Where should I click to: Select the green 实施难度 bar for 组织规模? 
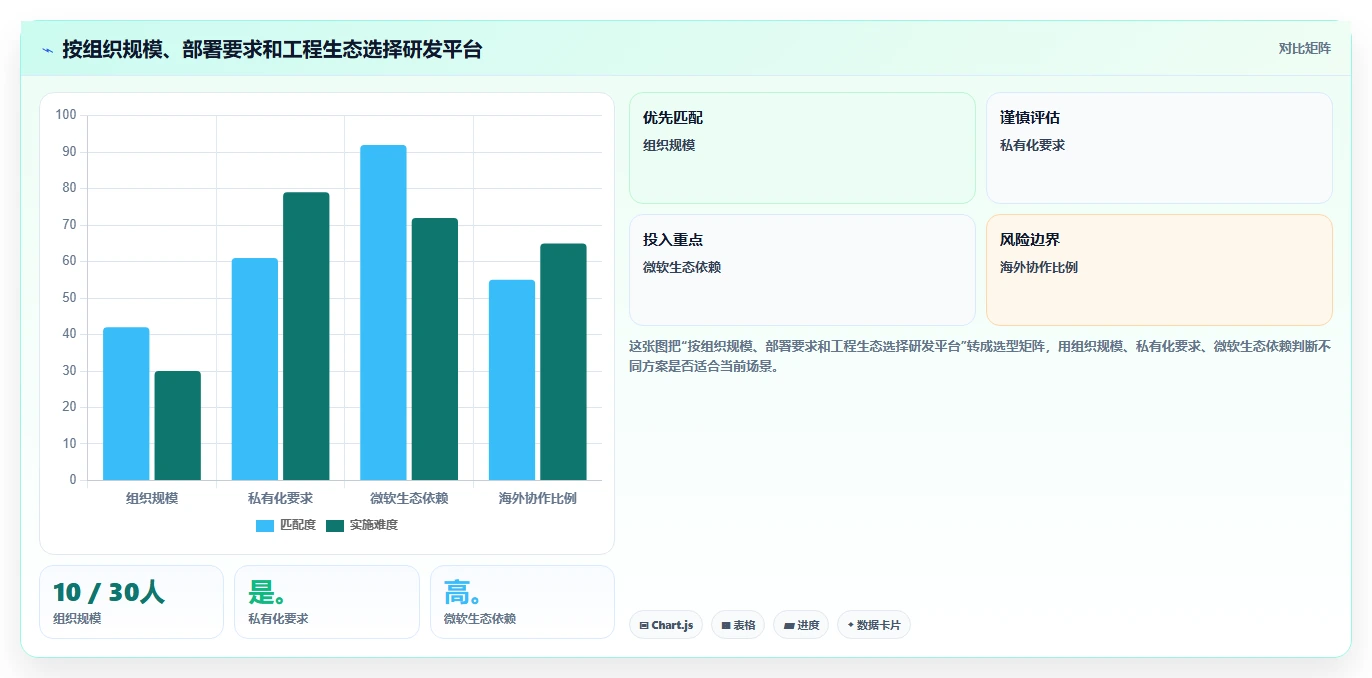177,426
